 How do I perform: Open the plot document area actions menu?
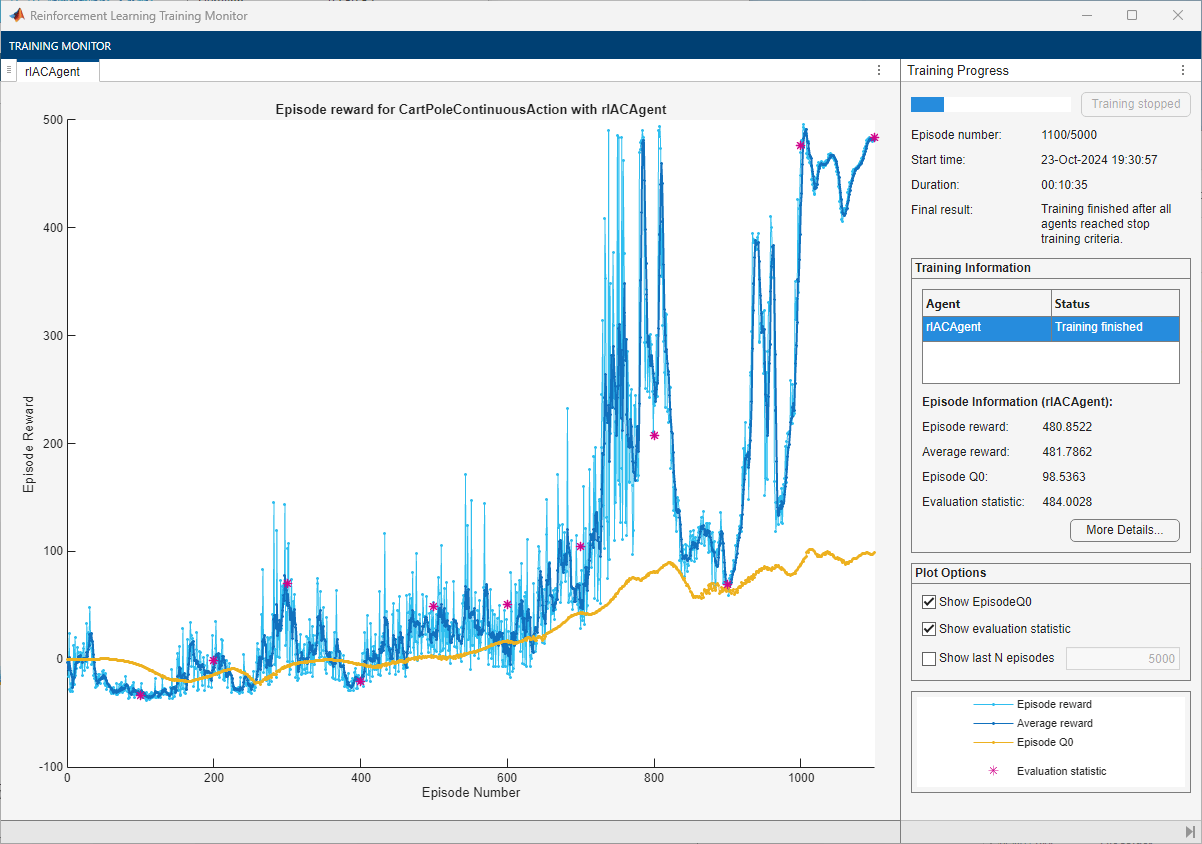click(879, 71)
